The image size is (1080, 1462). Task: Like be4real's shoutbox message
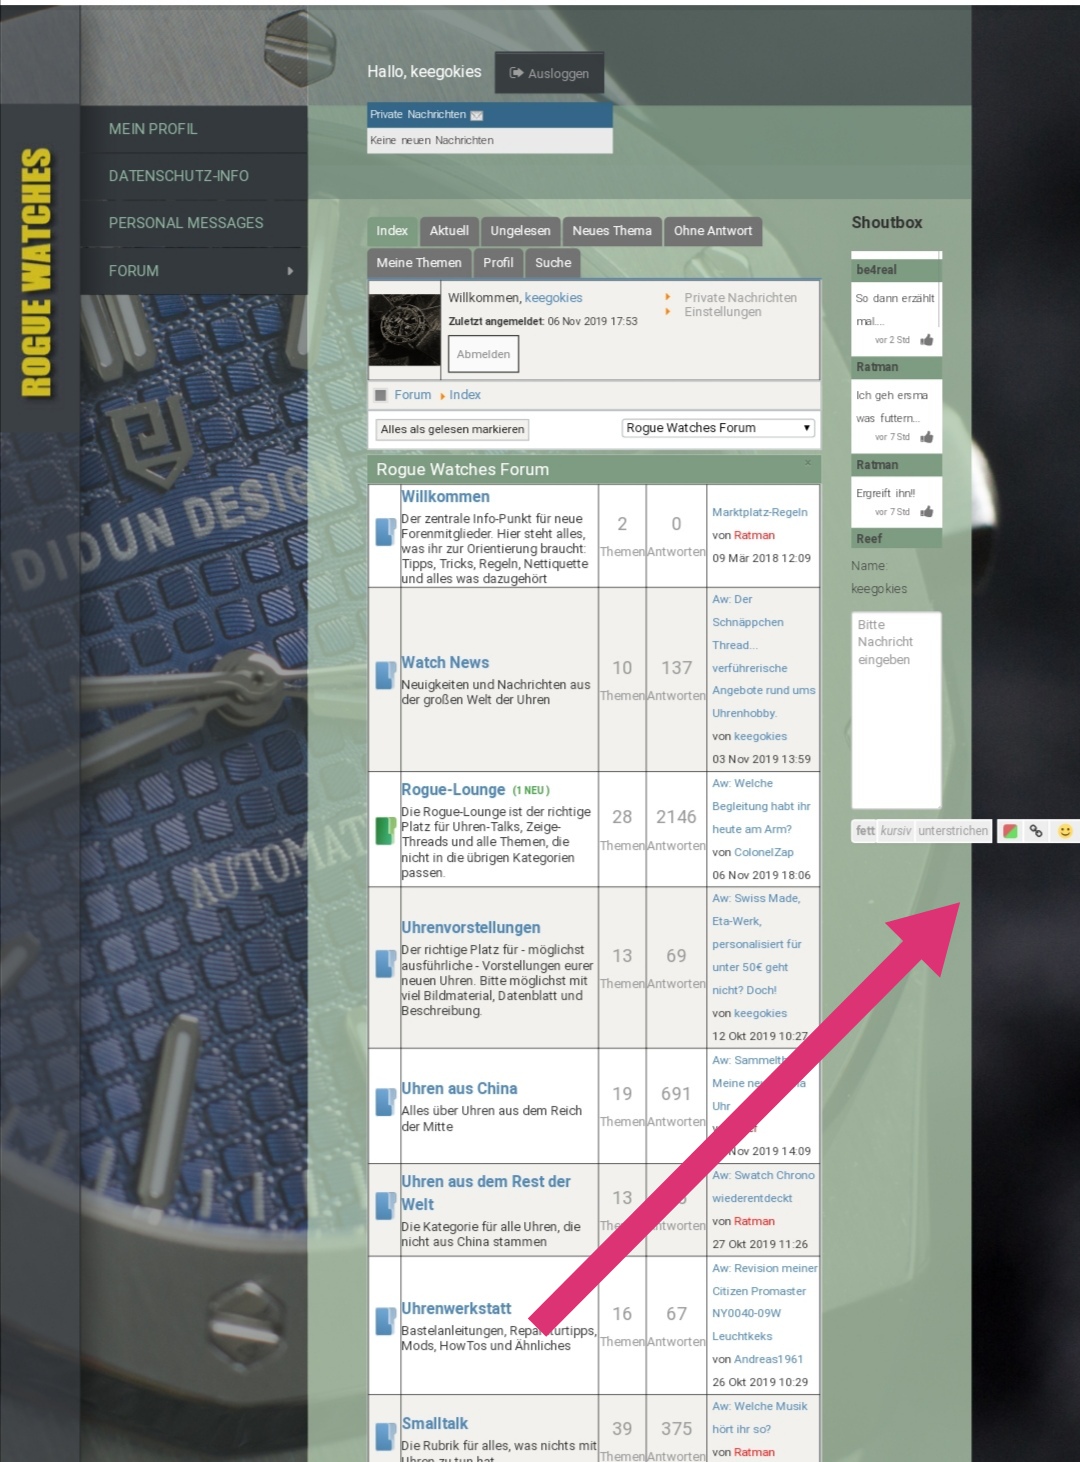tap(927, 340)
